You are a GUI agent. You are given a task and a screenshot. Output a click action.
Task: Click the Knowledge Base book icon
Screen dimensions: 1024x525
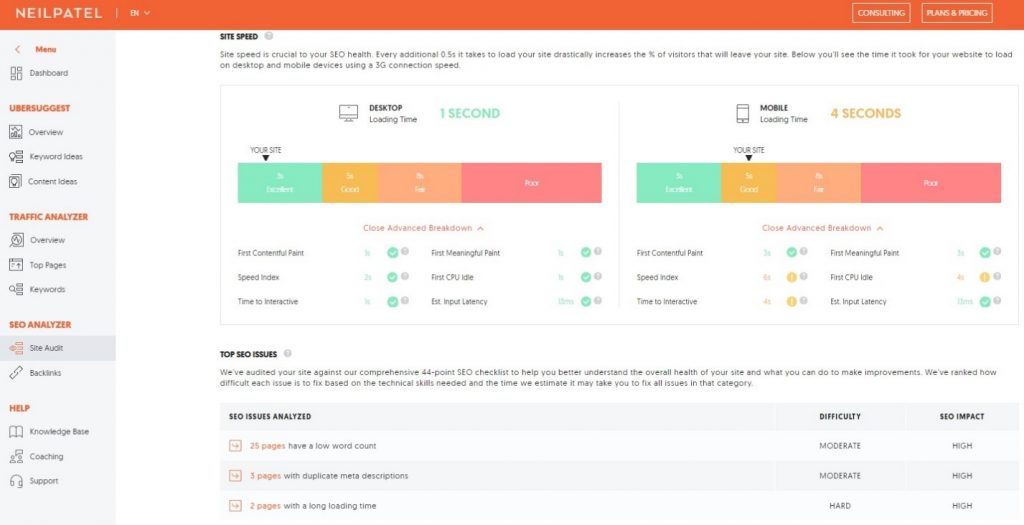click(x=16, y=432)
